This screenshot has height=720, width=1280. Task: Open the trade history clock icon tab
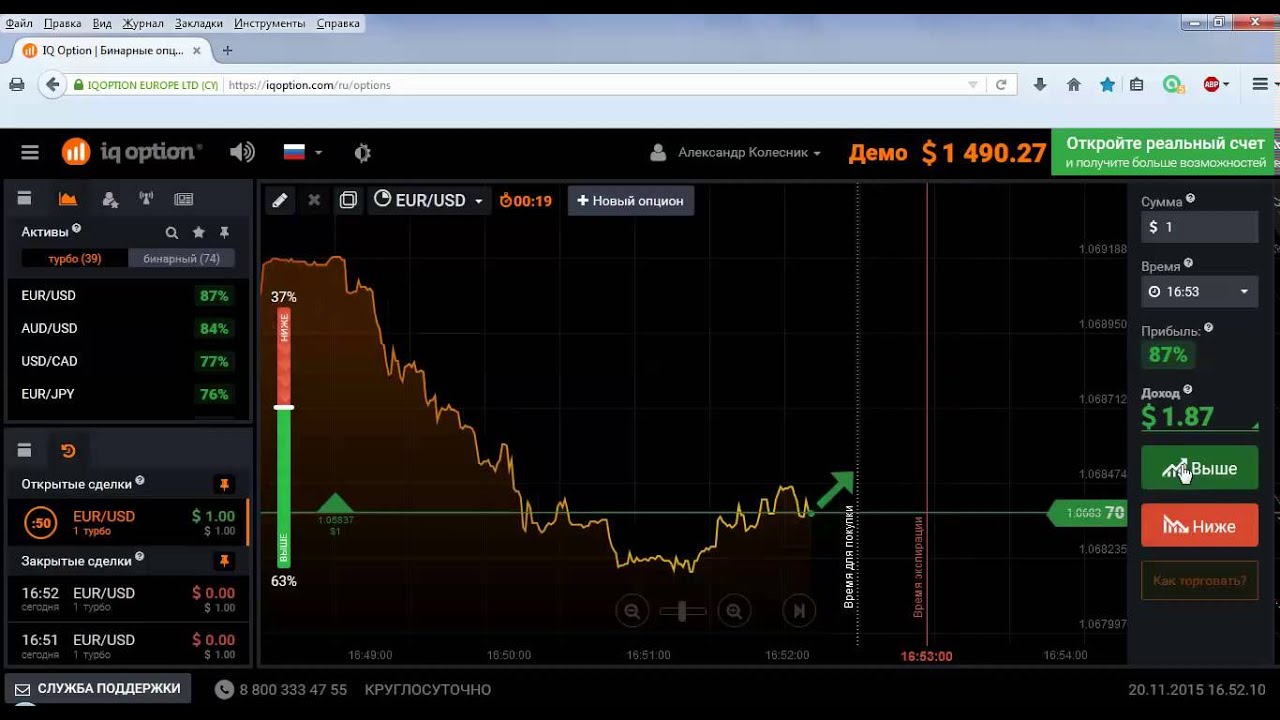coord(68,450)
